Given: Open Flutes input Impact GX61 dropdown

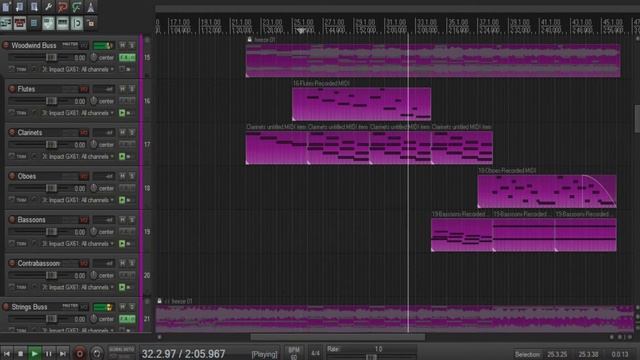Looking at the screenshot, I should (78, 113).
